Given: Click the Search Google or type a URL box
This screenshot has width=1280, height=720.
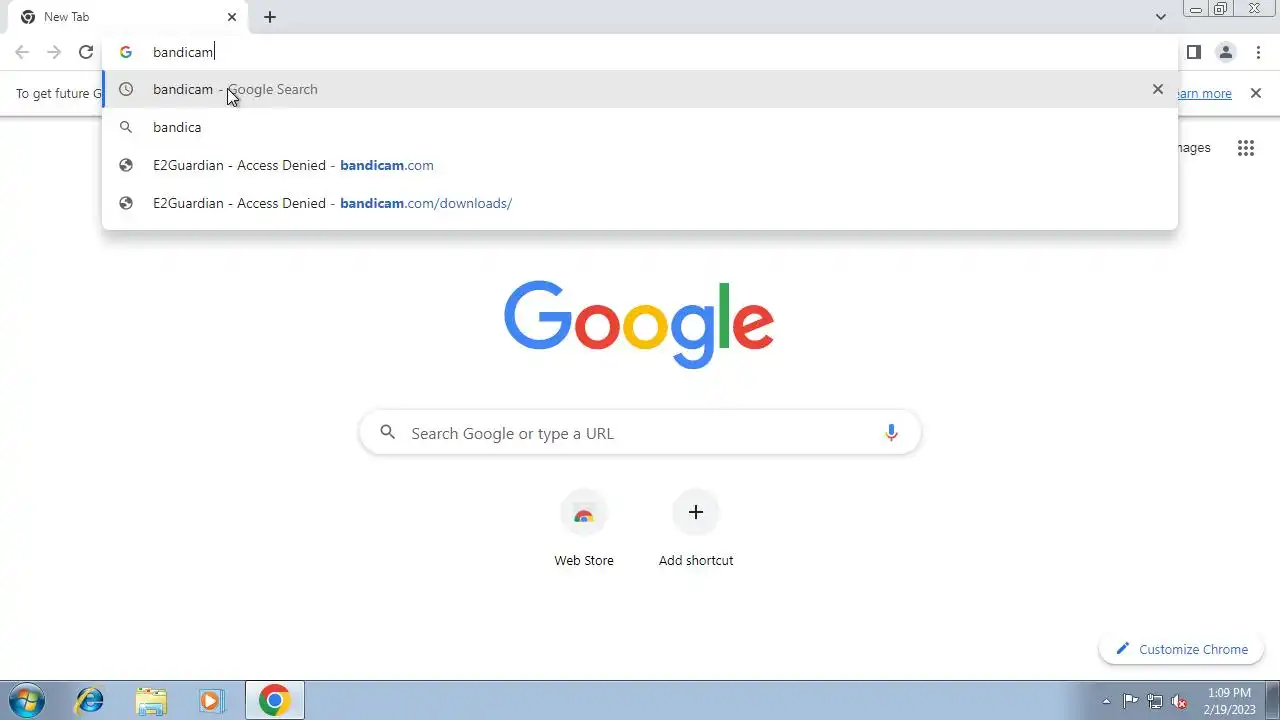Looking at the screenshot, I should 640,433.
